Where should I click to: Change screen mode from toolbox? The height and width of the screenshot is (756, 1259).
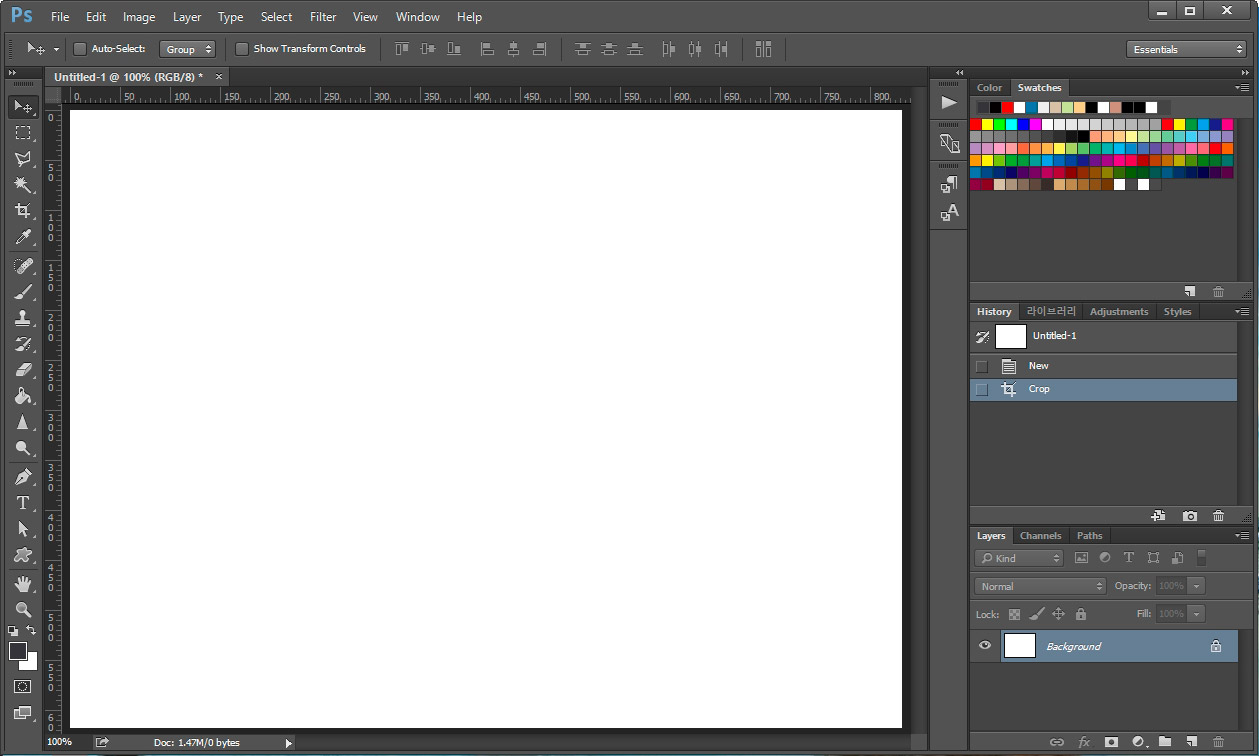pyautogui.click(x=23, y=714)
